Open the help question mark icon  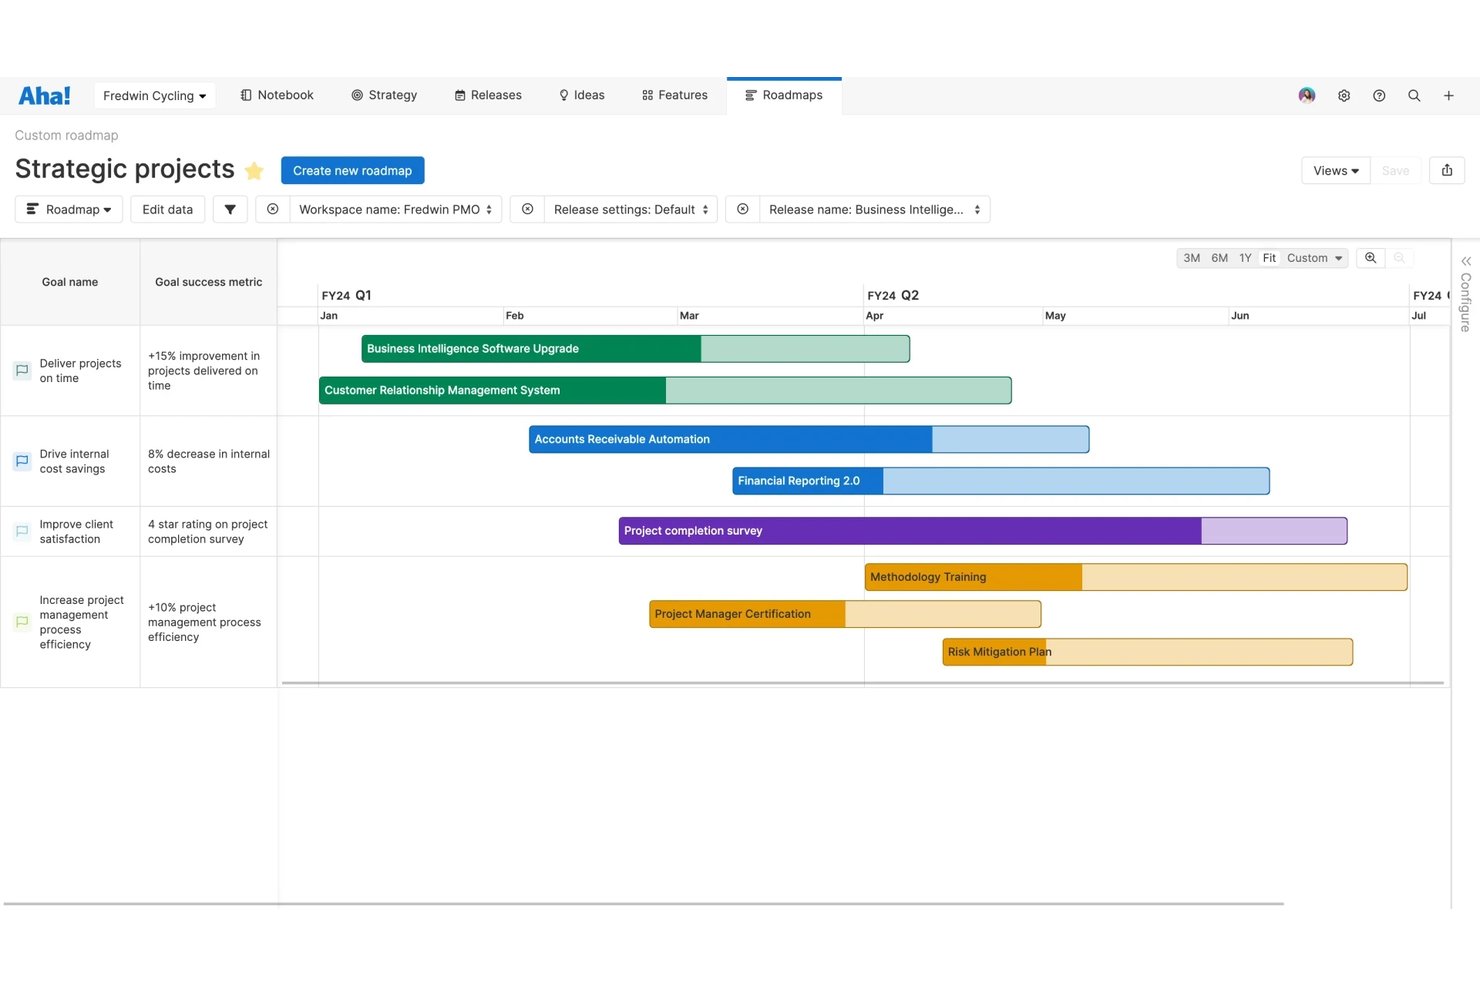pos(1379,96)
